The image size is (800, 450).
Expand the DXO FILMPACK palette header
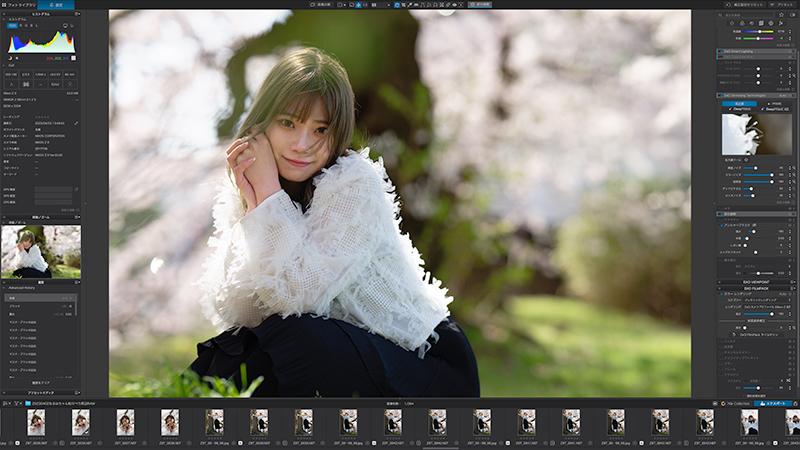756,288
